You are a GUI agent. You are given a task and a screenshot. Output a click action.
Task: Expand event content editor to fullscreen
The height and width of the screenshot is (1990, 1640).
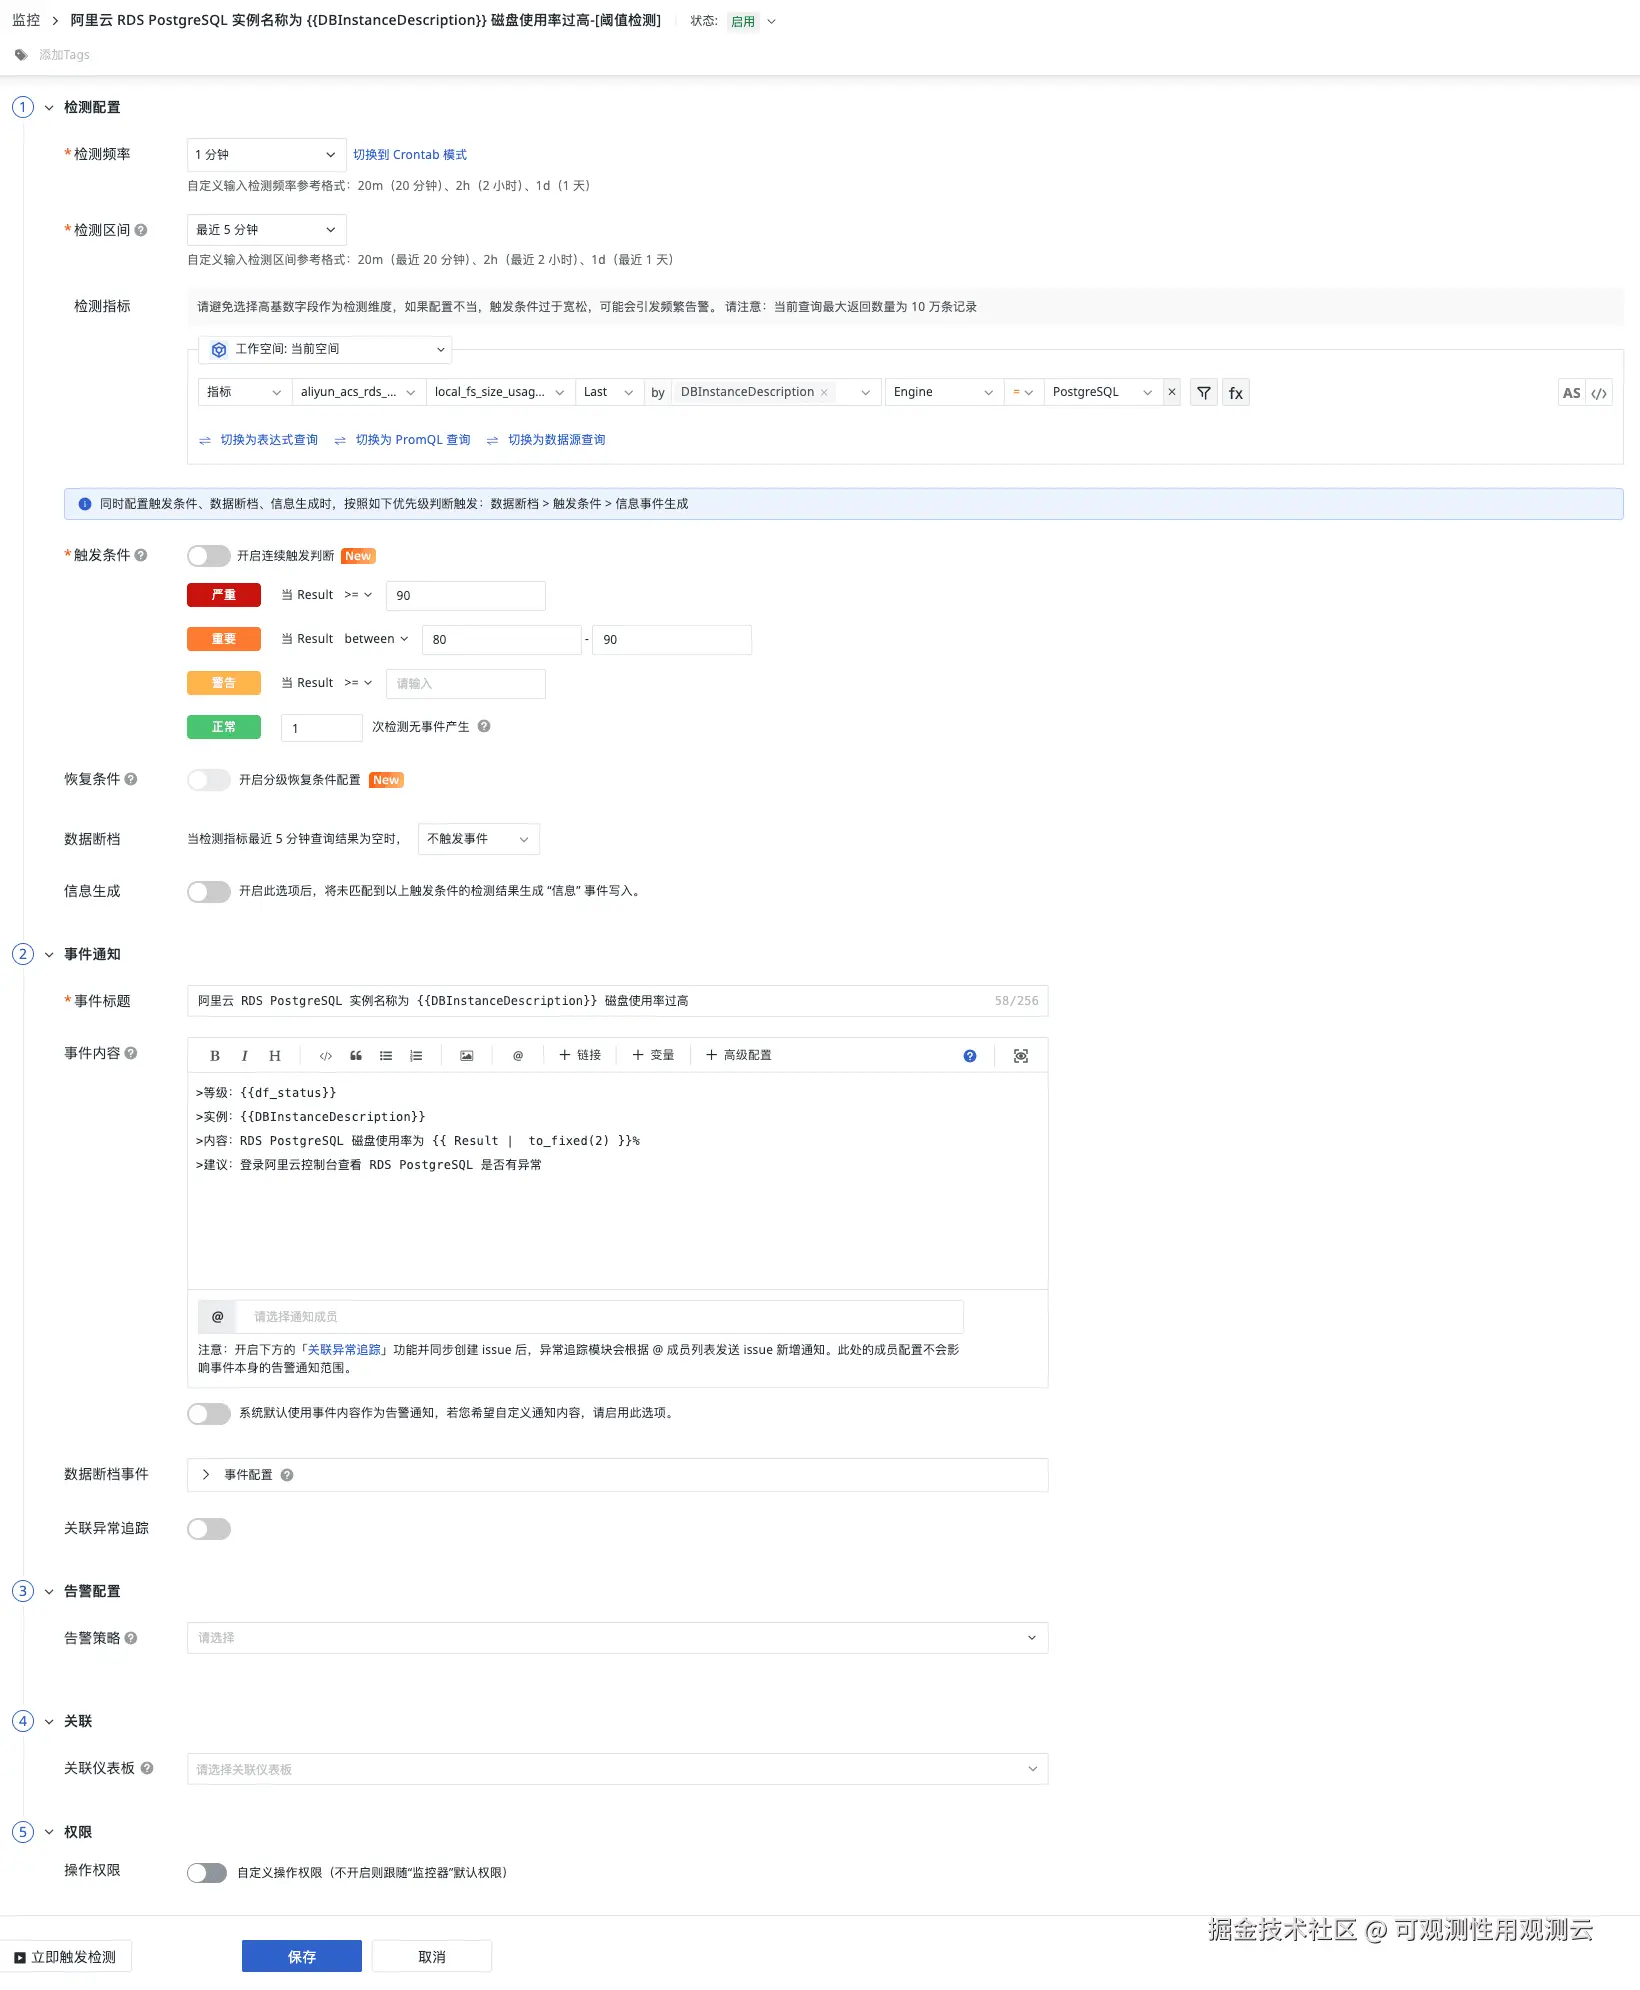coord(1021,1056)
